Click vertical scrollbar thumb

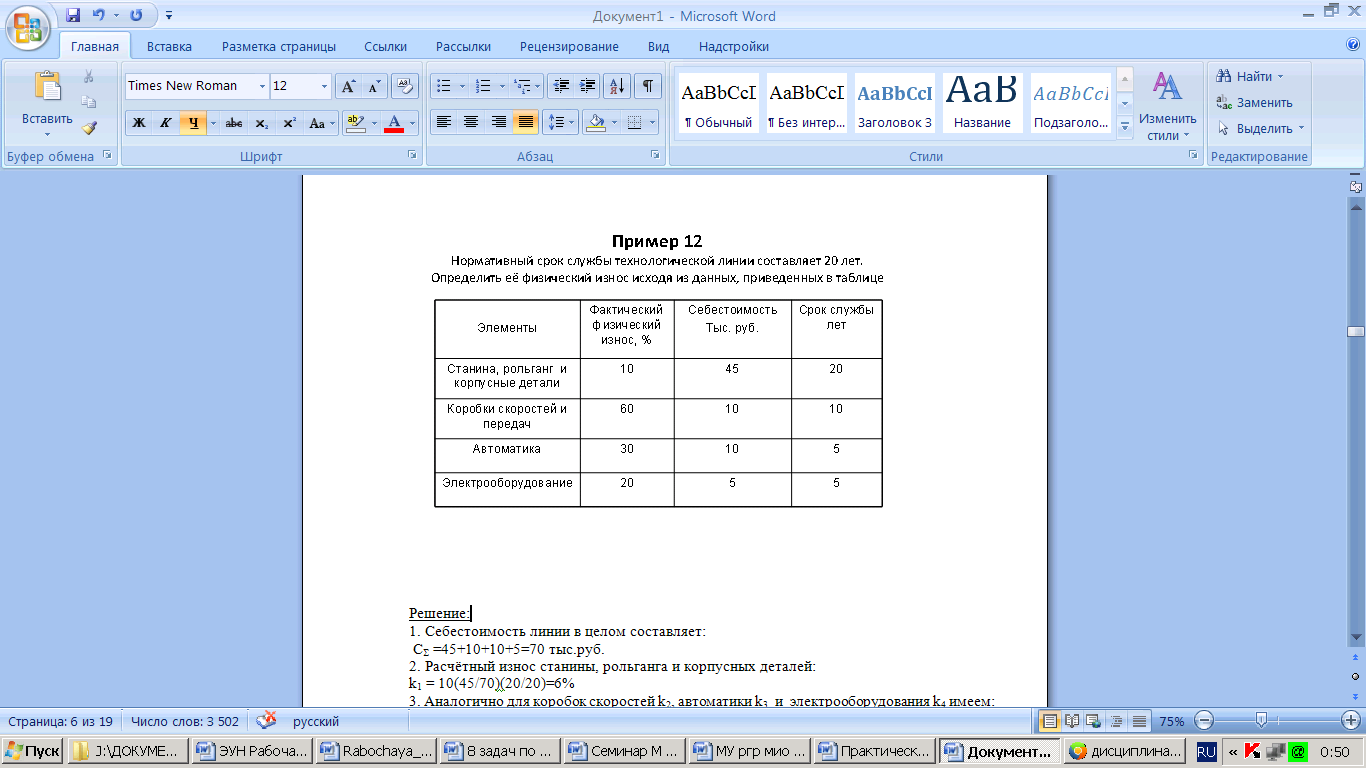coord(1355,332)
